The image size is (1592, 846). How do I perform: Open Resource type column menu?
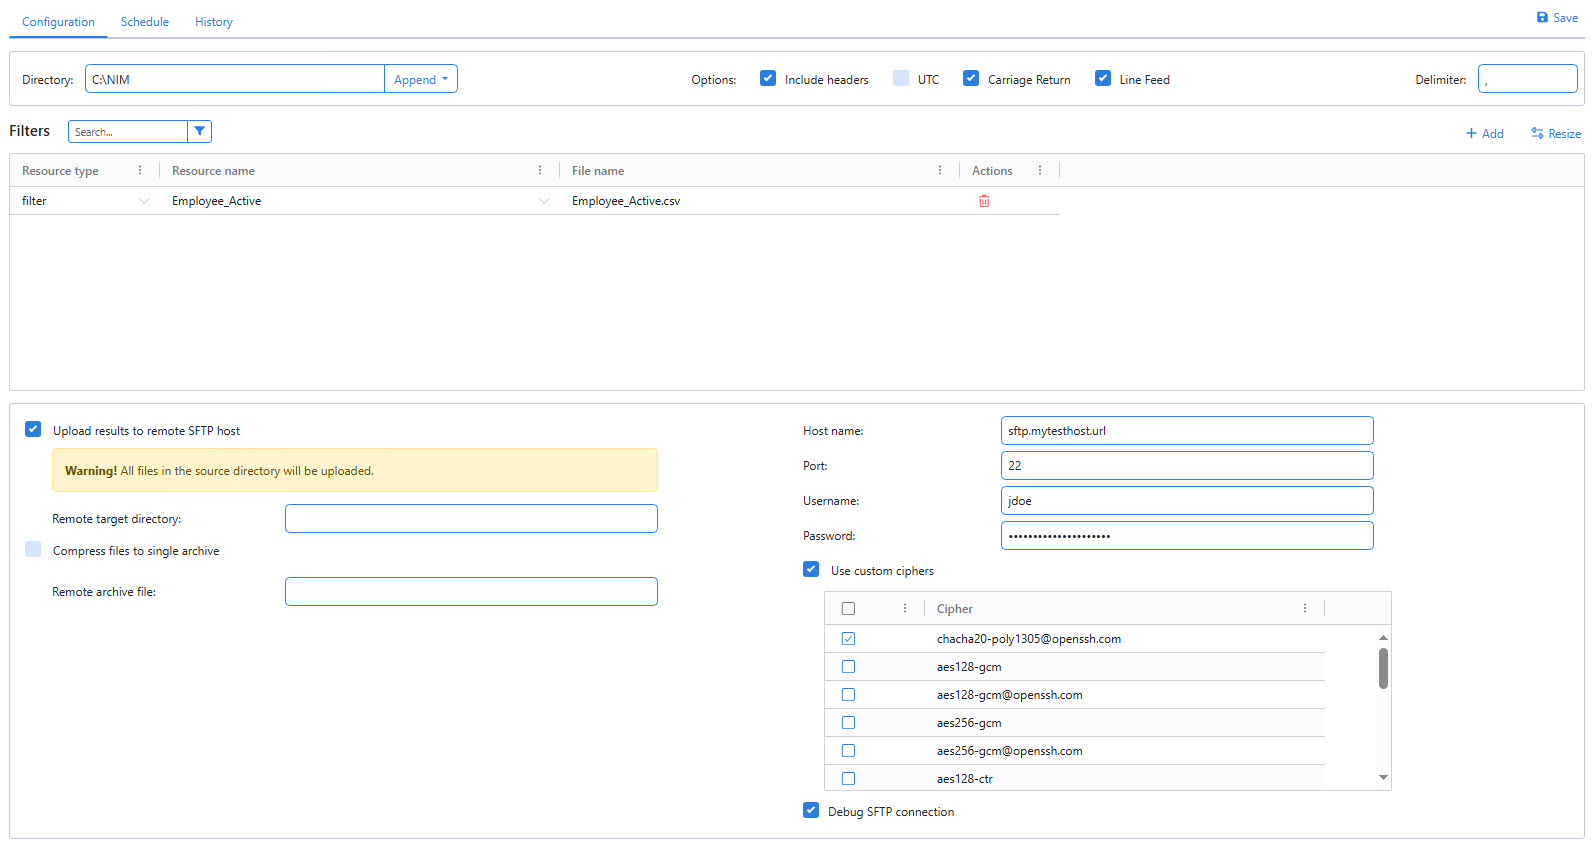click(140, 171)
